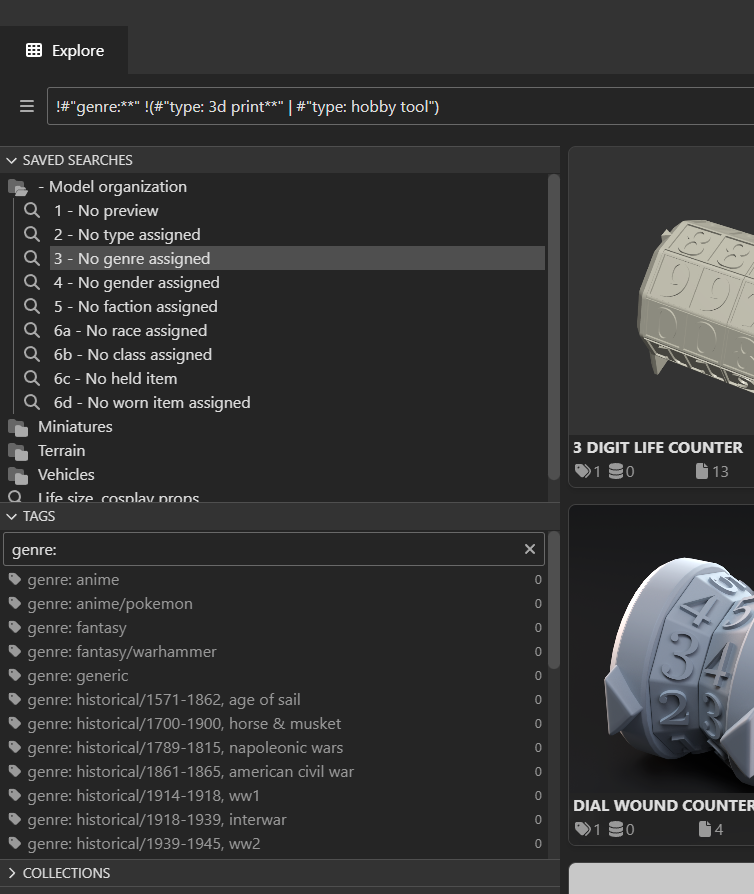Image resolution: width=754 pixels, height=894 pixels.
Task: Click the Miniatures folder icon
Action: 18,427
